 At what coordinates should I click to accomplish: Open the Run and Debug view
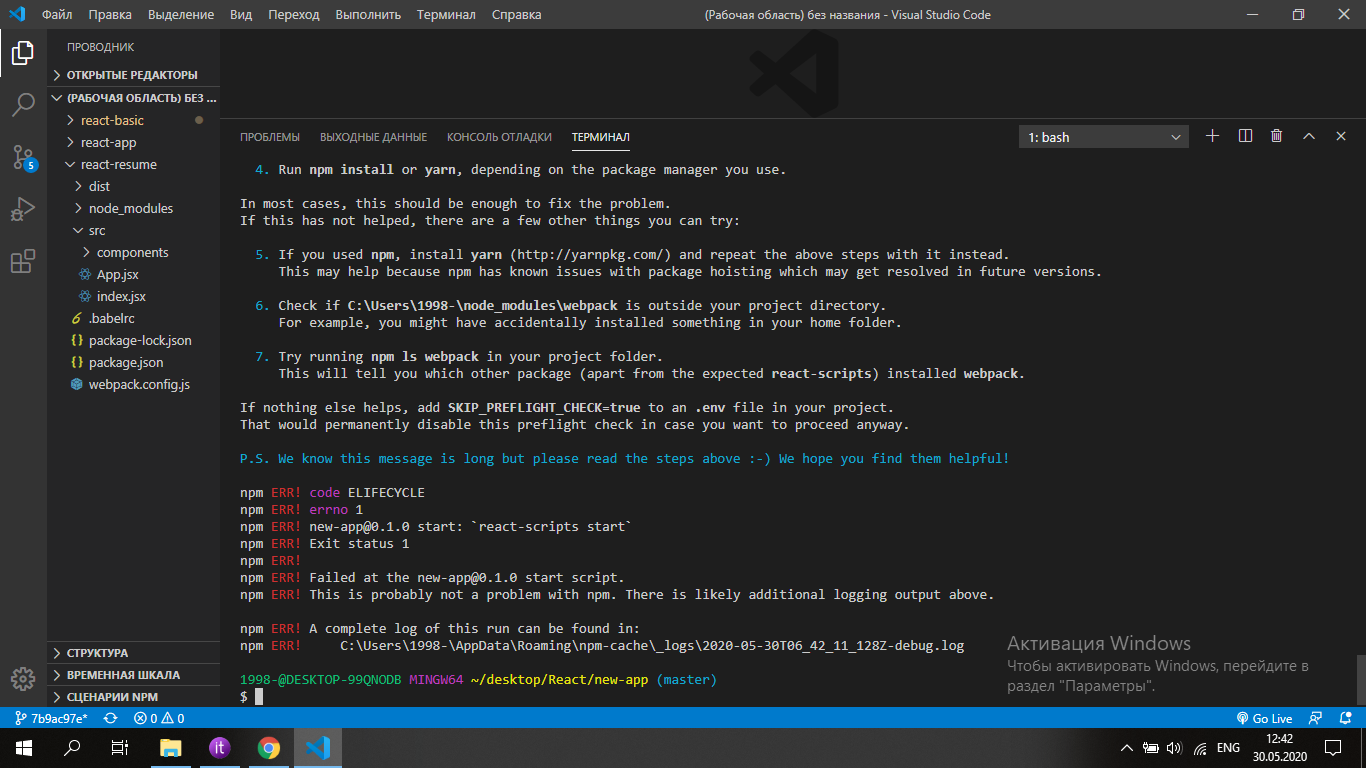tap(23, 209)
